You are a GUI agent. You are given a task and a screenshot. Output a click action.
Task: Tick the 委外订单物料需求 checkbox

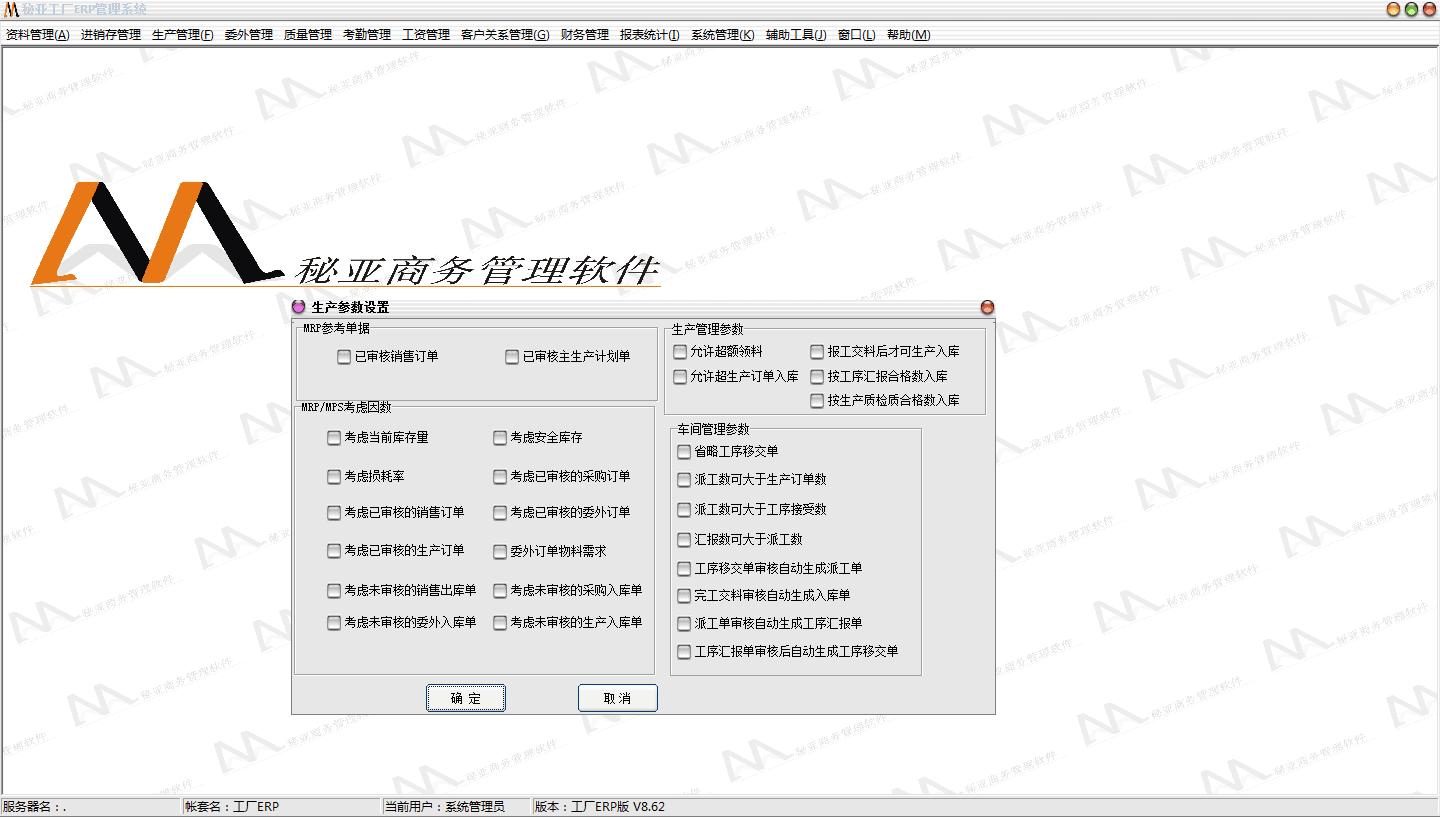(x=500, y=551)
